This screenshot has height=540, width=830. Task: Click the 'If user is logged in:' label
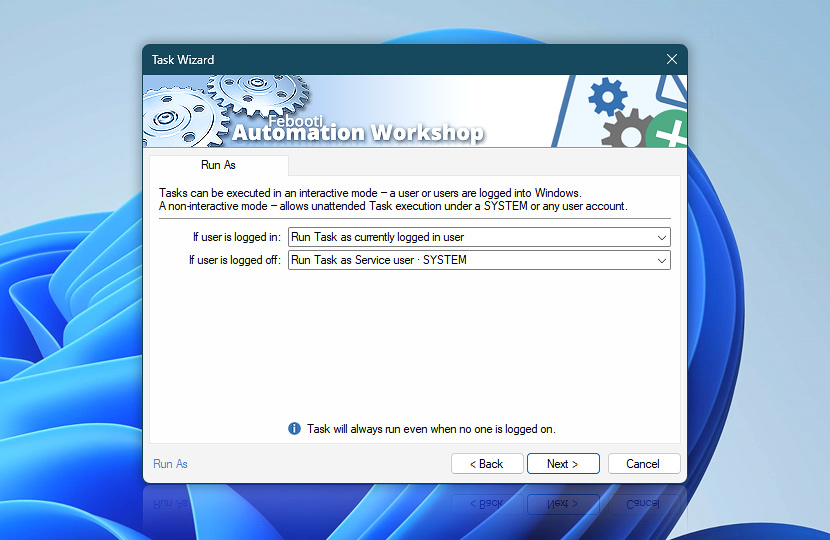237,237
